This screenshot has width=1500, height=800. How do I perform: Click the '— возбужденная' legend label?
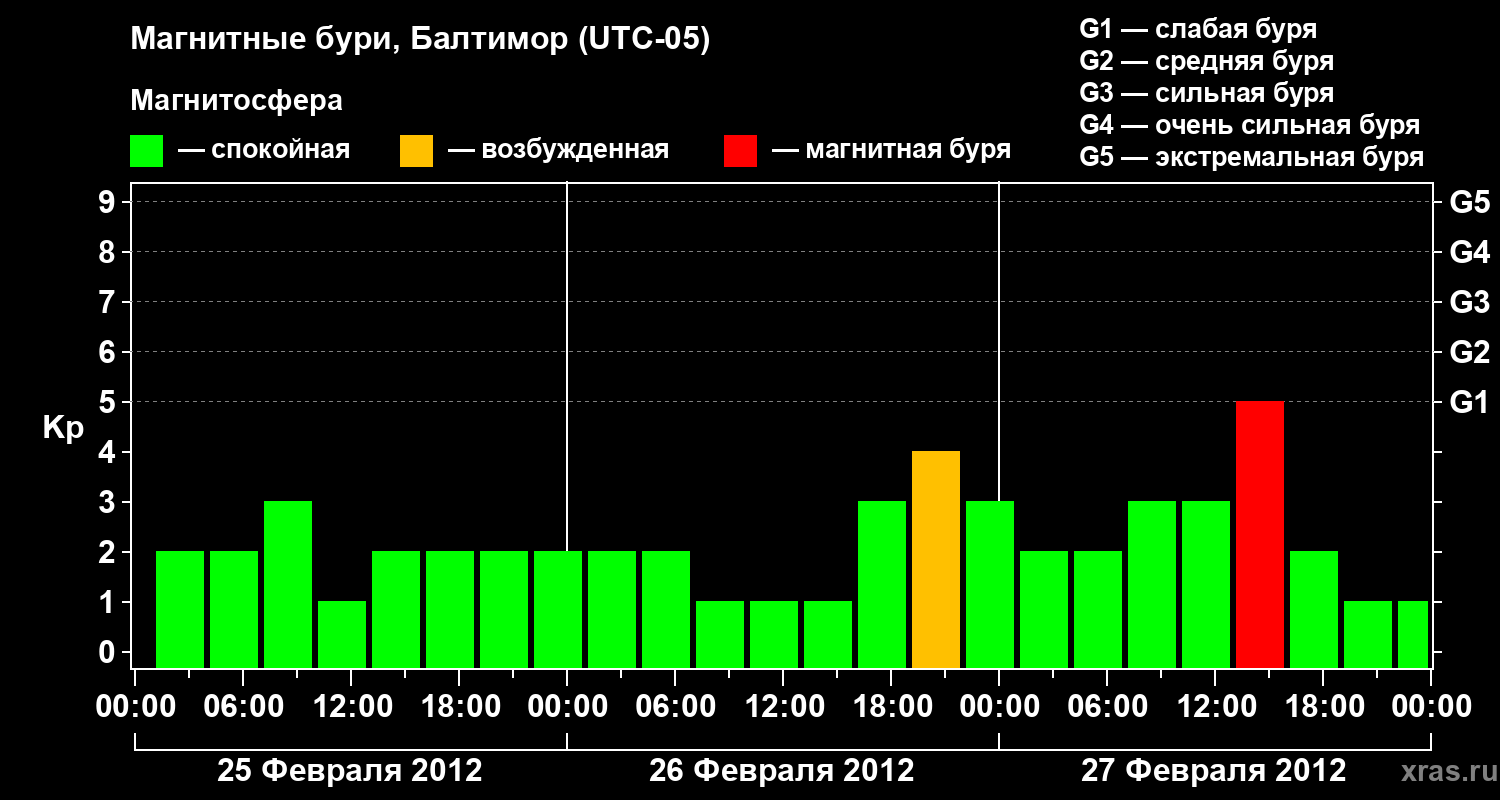pos(558,150)
